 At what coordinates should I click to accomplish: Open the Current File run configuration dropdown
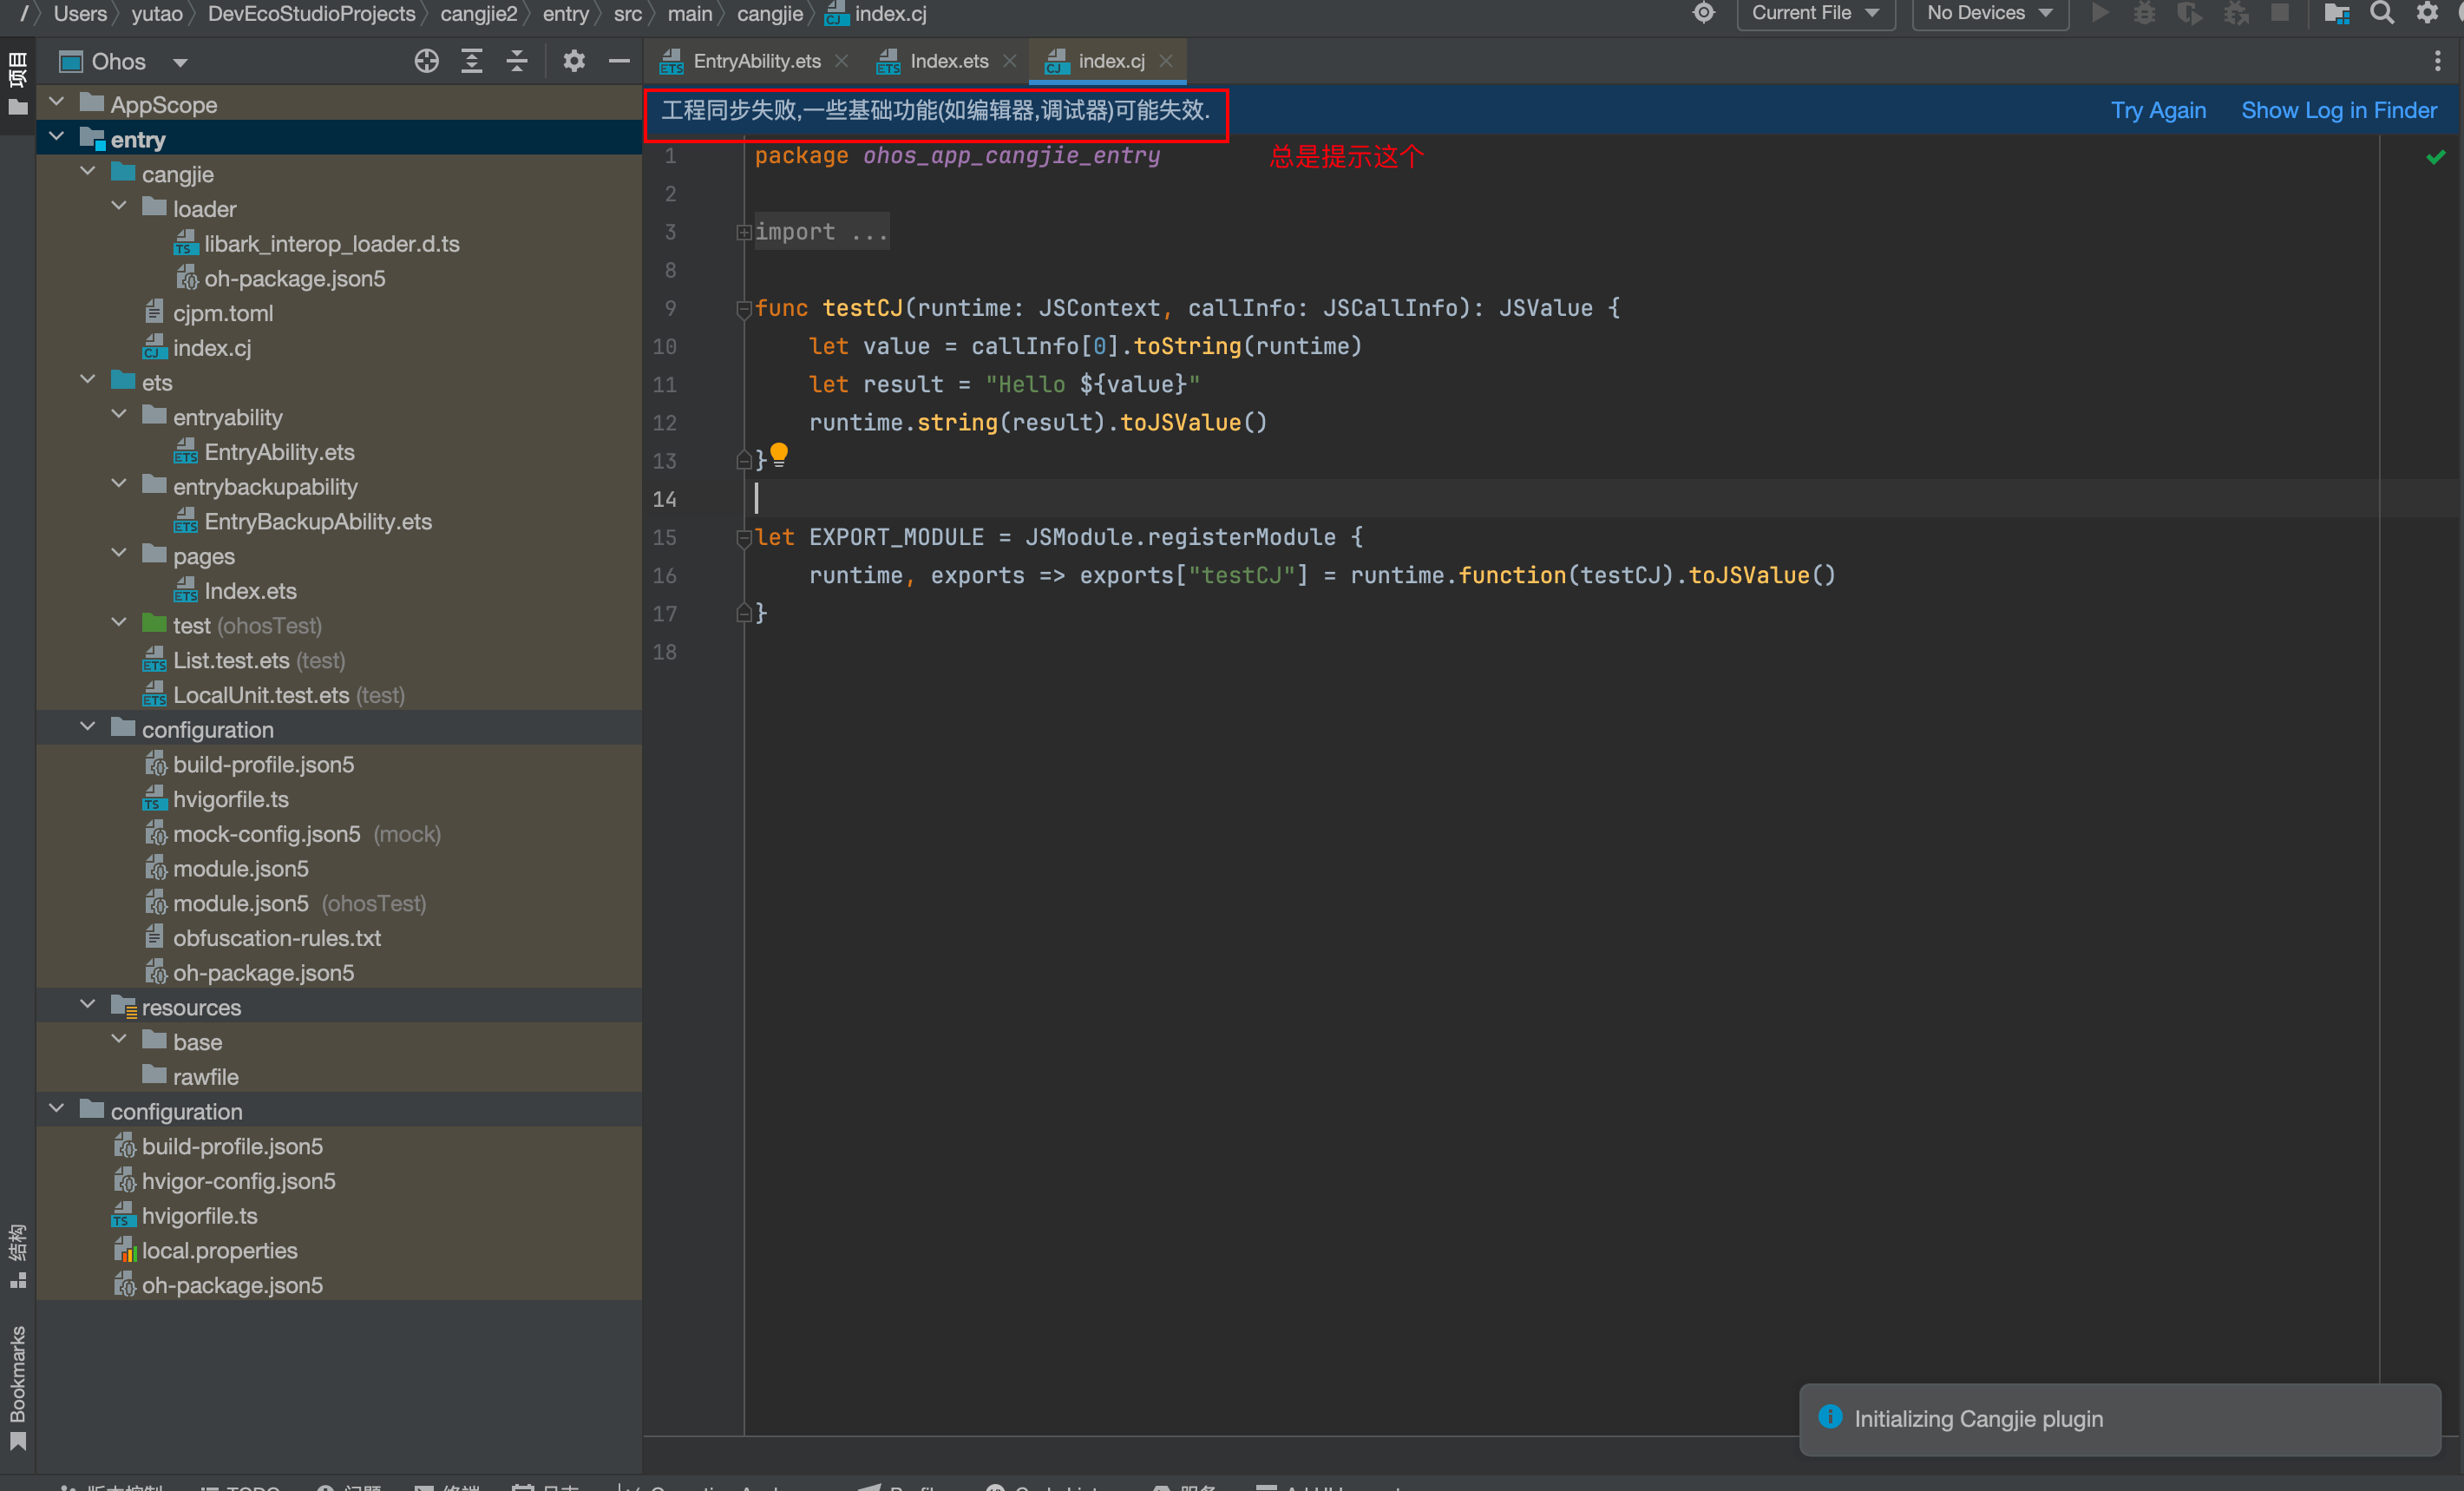click(1815, 13)
